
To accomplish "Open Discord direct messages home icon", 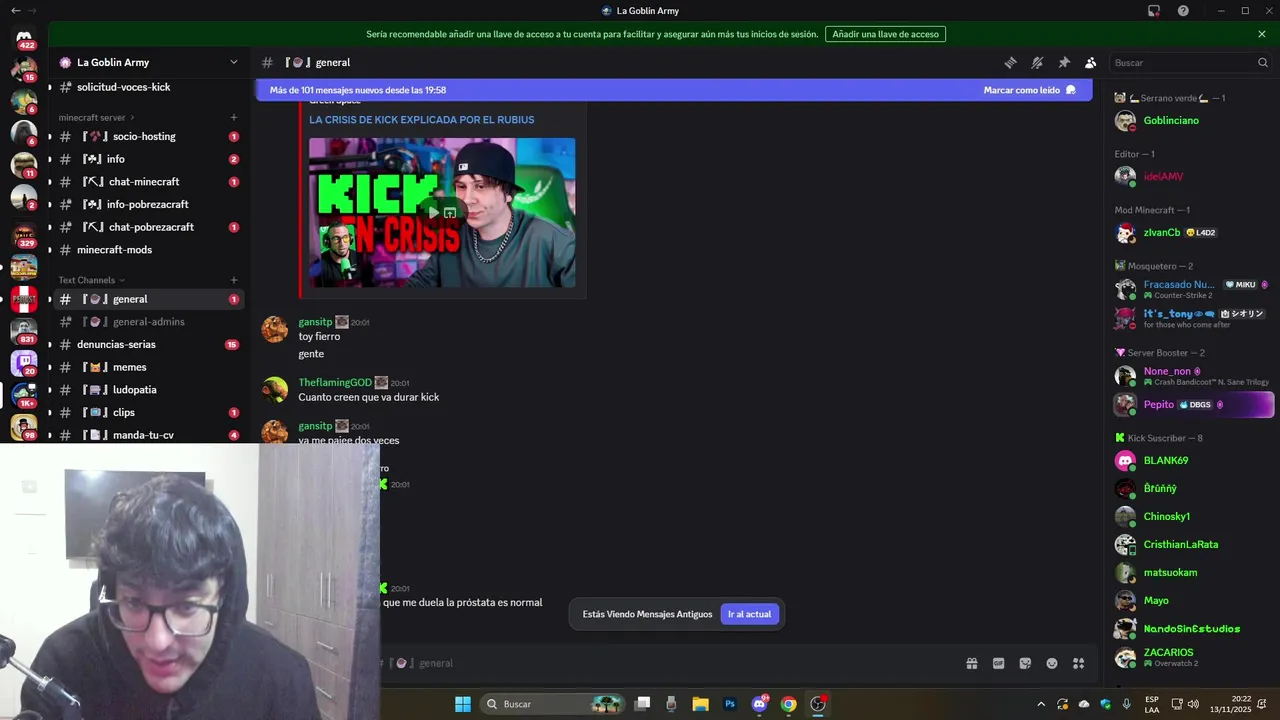I will click(x=24, y=39).
